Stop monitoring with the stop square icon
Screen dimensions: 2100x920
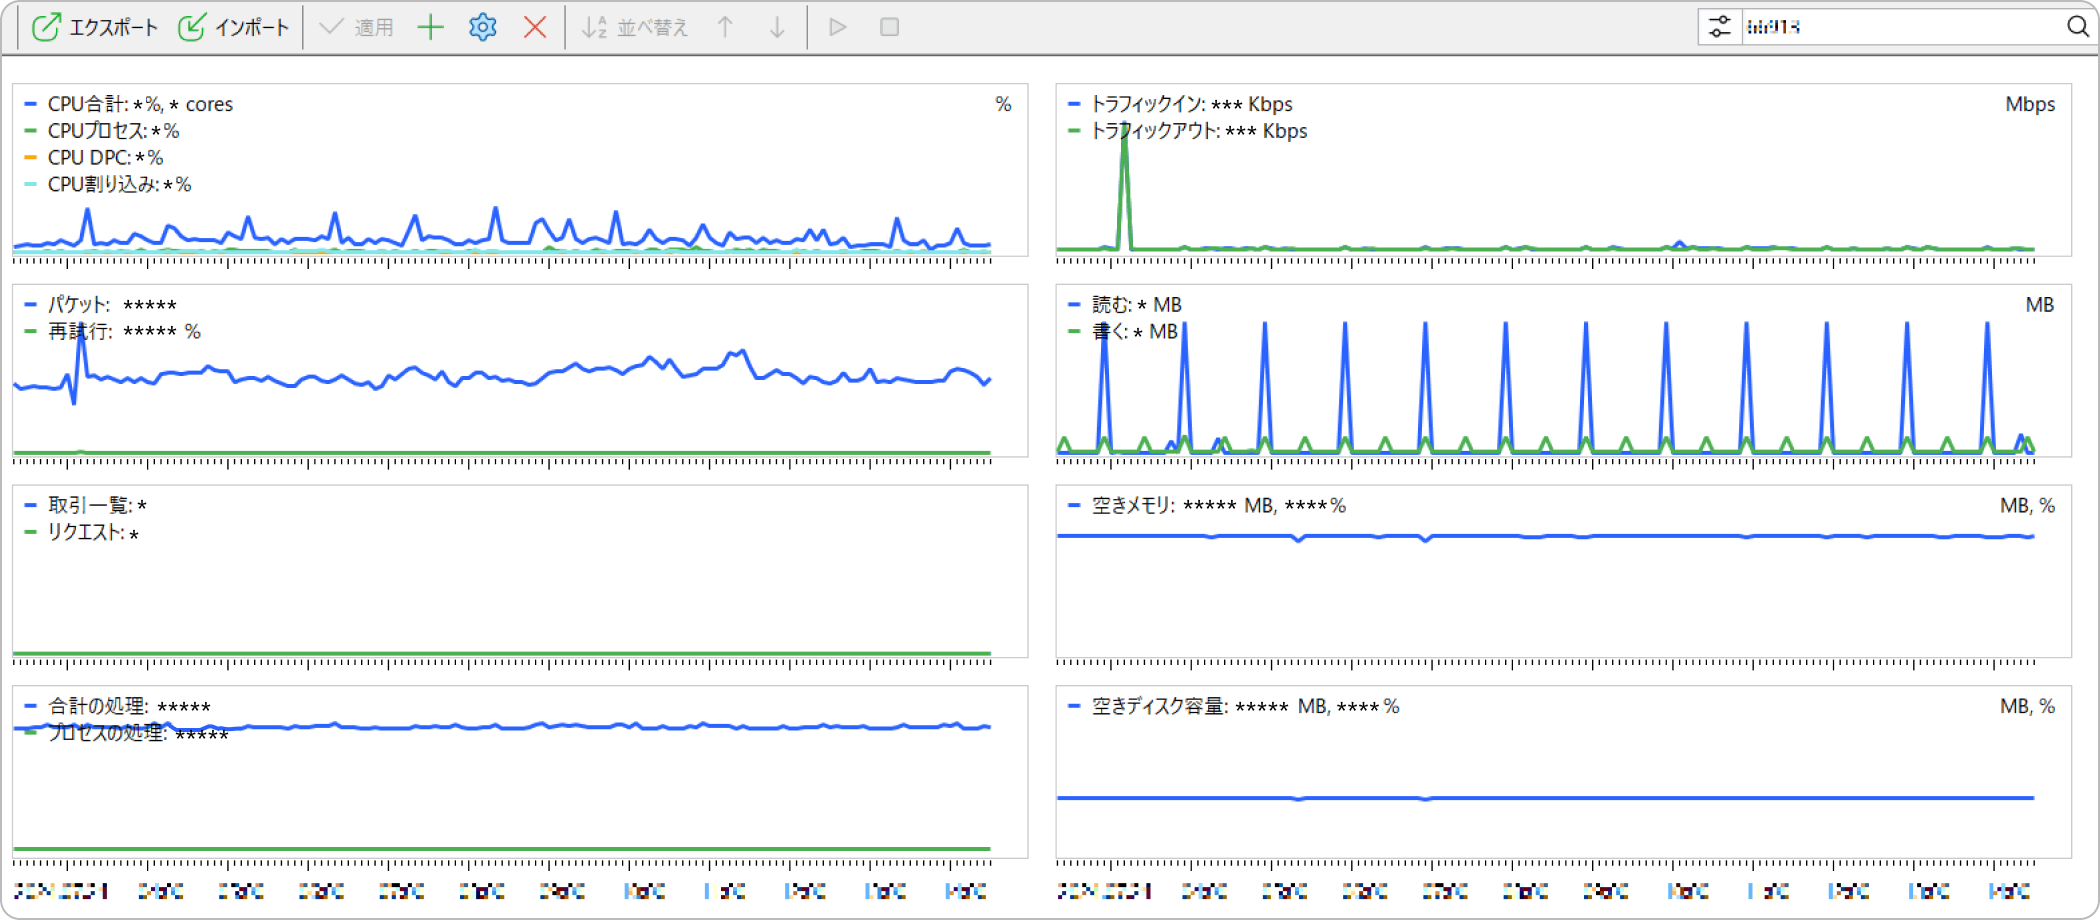click(889, 27)
